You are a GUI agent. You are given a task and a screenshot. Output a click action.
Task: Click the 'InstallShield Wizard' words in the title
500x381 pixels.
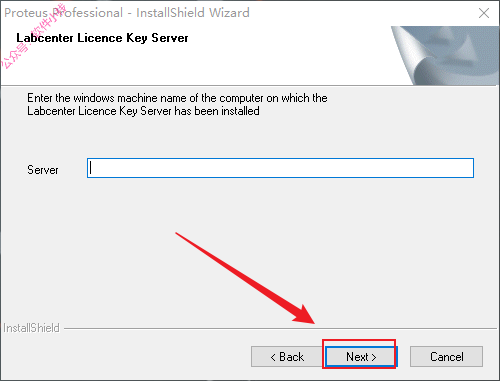193,13
